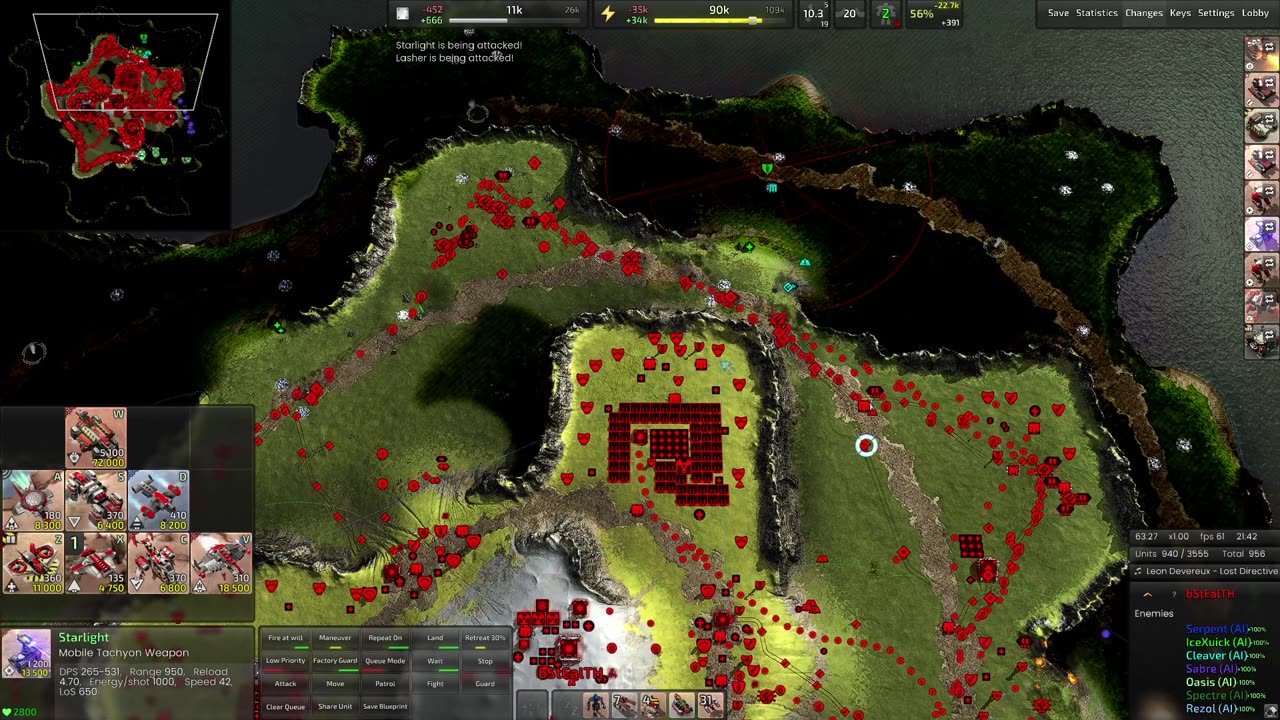
Task: Click the Starlight unit portrait
Action: tap(27, 654)
